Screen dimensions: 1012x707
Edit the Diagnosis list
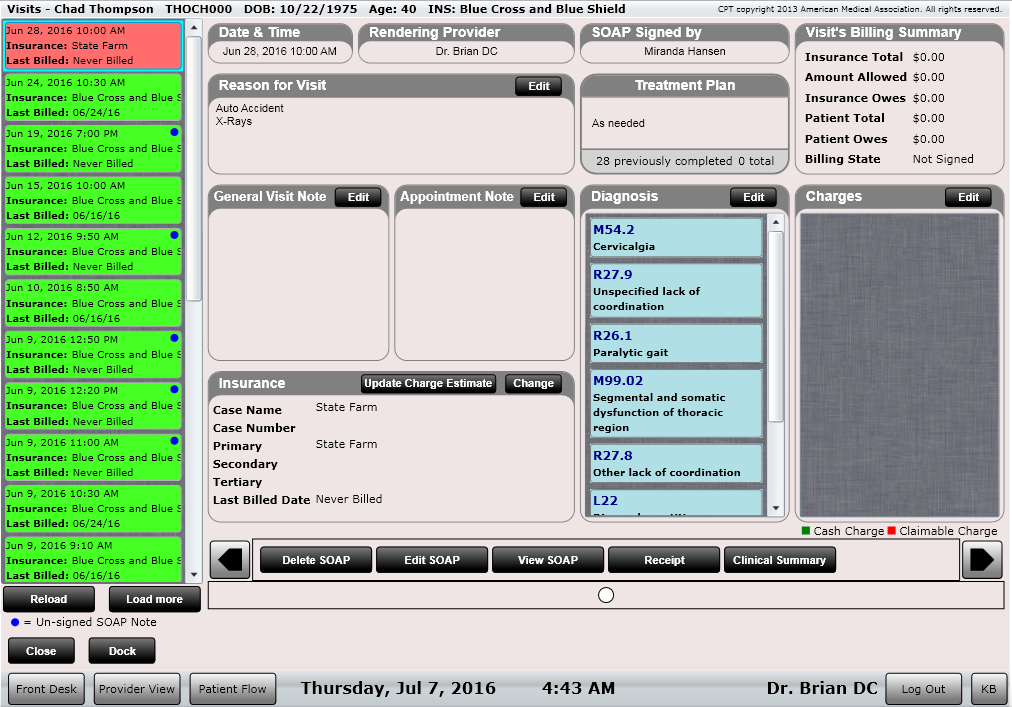coord(752,197)
